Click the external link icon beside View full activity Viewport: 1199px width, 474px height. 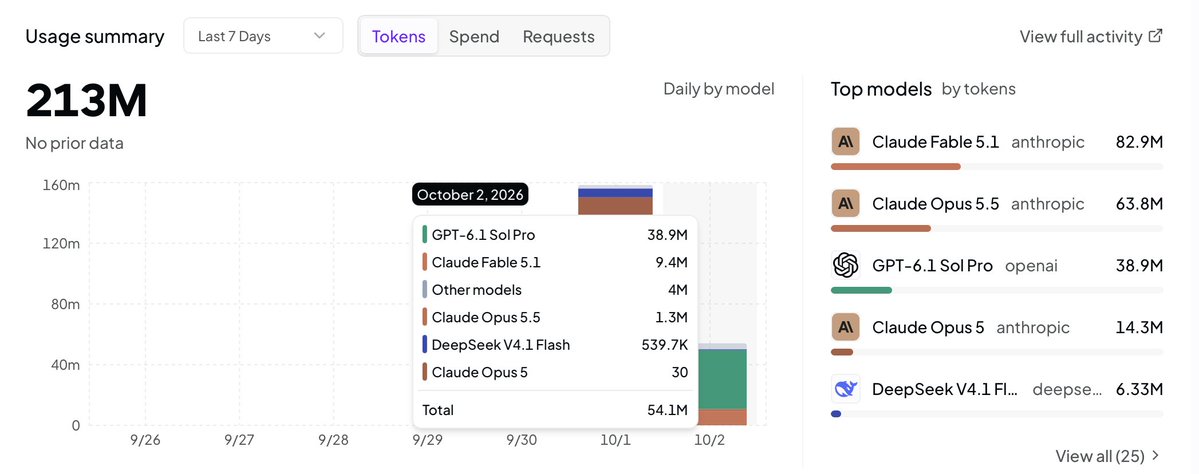(x=1156, y=36)
